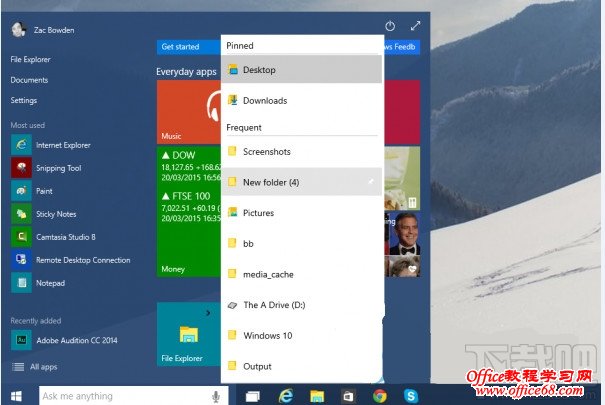Open the Money tile
The width and height of the screenshot is (605, 405).
click(x=189, y=211)
